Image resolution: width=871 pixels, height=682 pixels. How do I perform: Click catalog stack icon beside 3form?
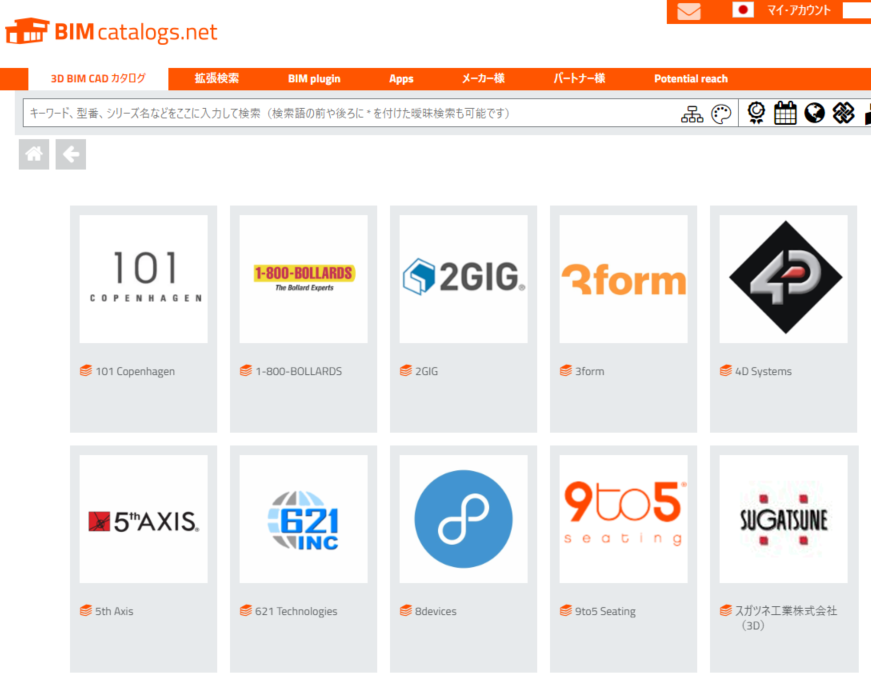565,370
